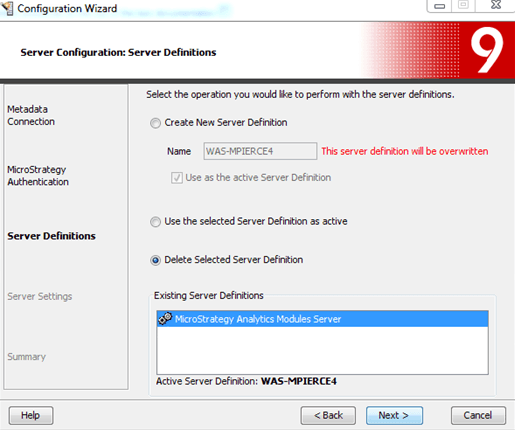Choose Use the selected Server Definition as active
This screenshot has width=515, height=430.
[x=155, y=222]
